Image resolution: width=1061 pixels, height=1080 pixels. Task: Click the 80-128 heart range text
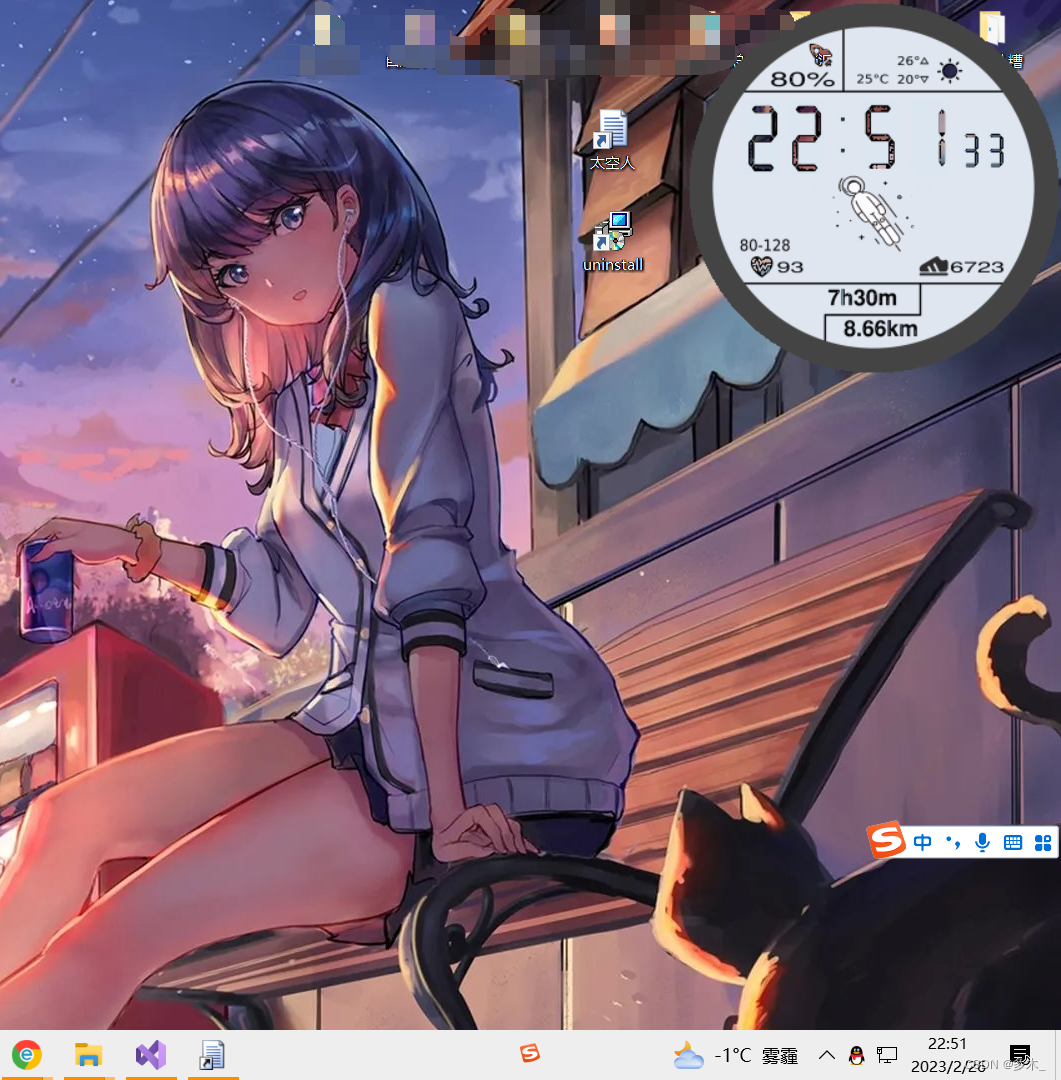[x=765, y=245]
